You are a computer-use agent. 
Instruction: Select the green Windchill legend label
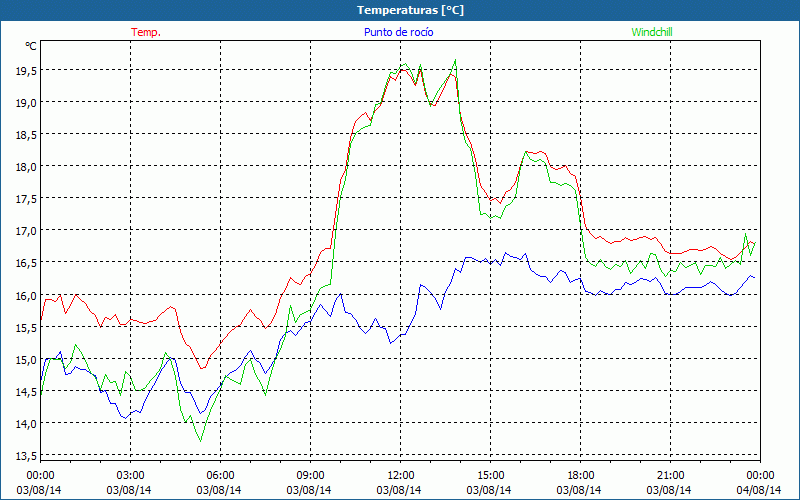click(652, 32)
